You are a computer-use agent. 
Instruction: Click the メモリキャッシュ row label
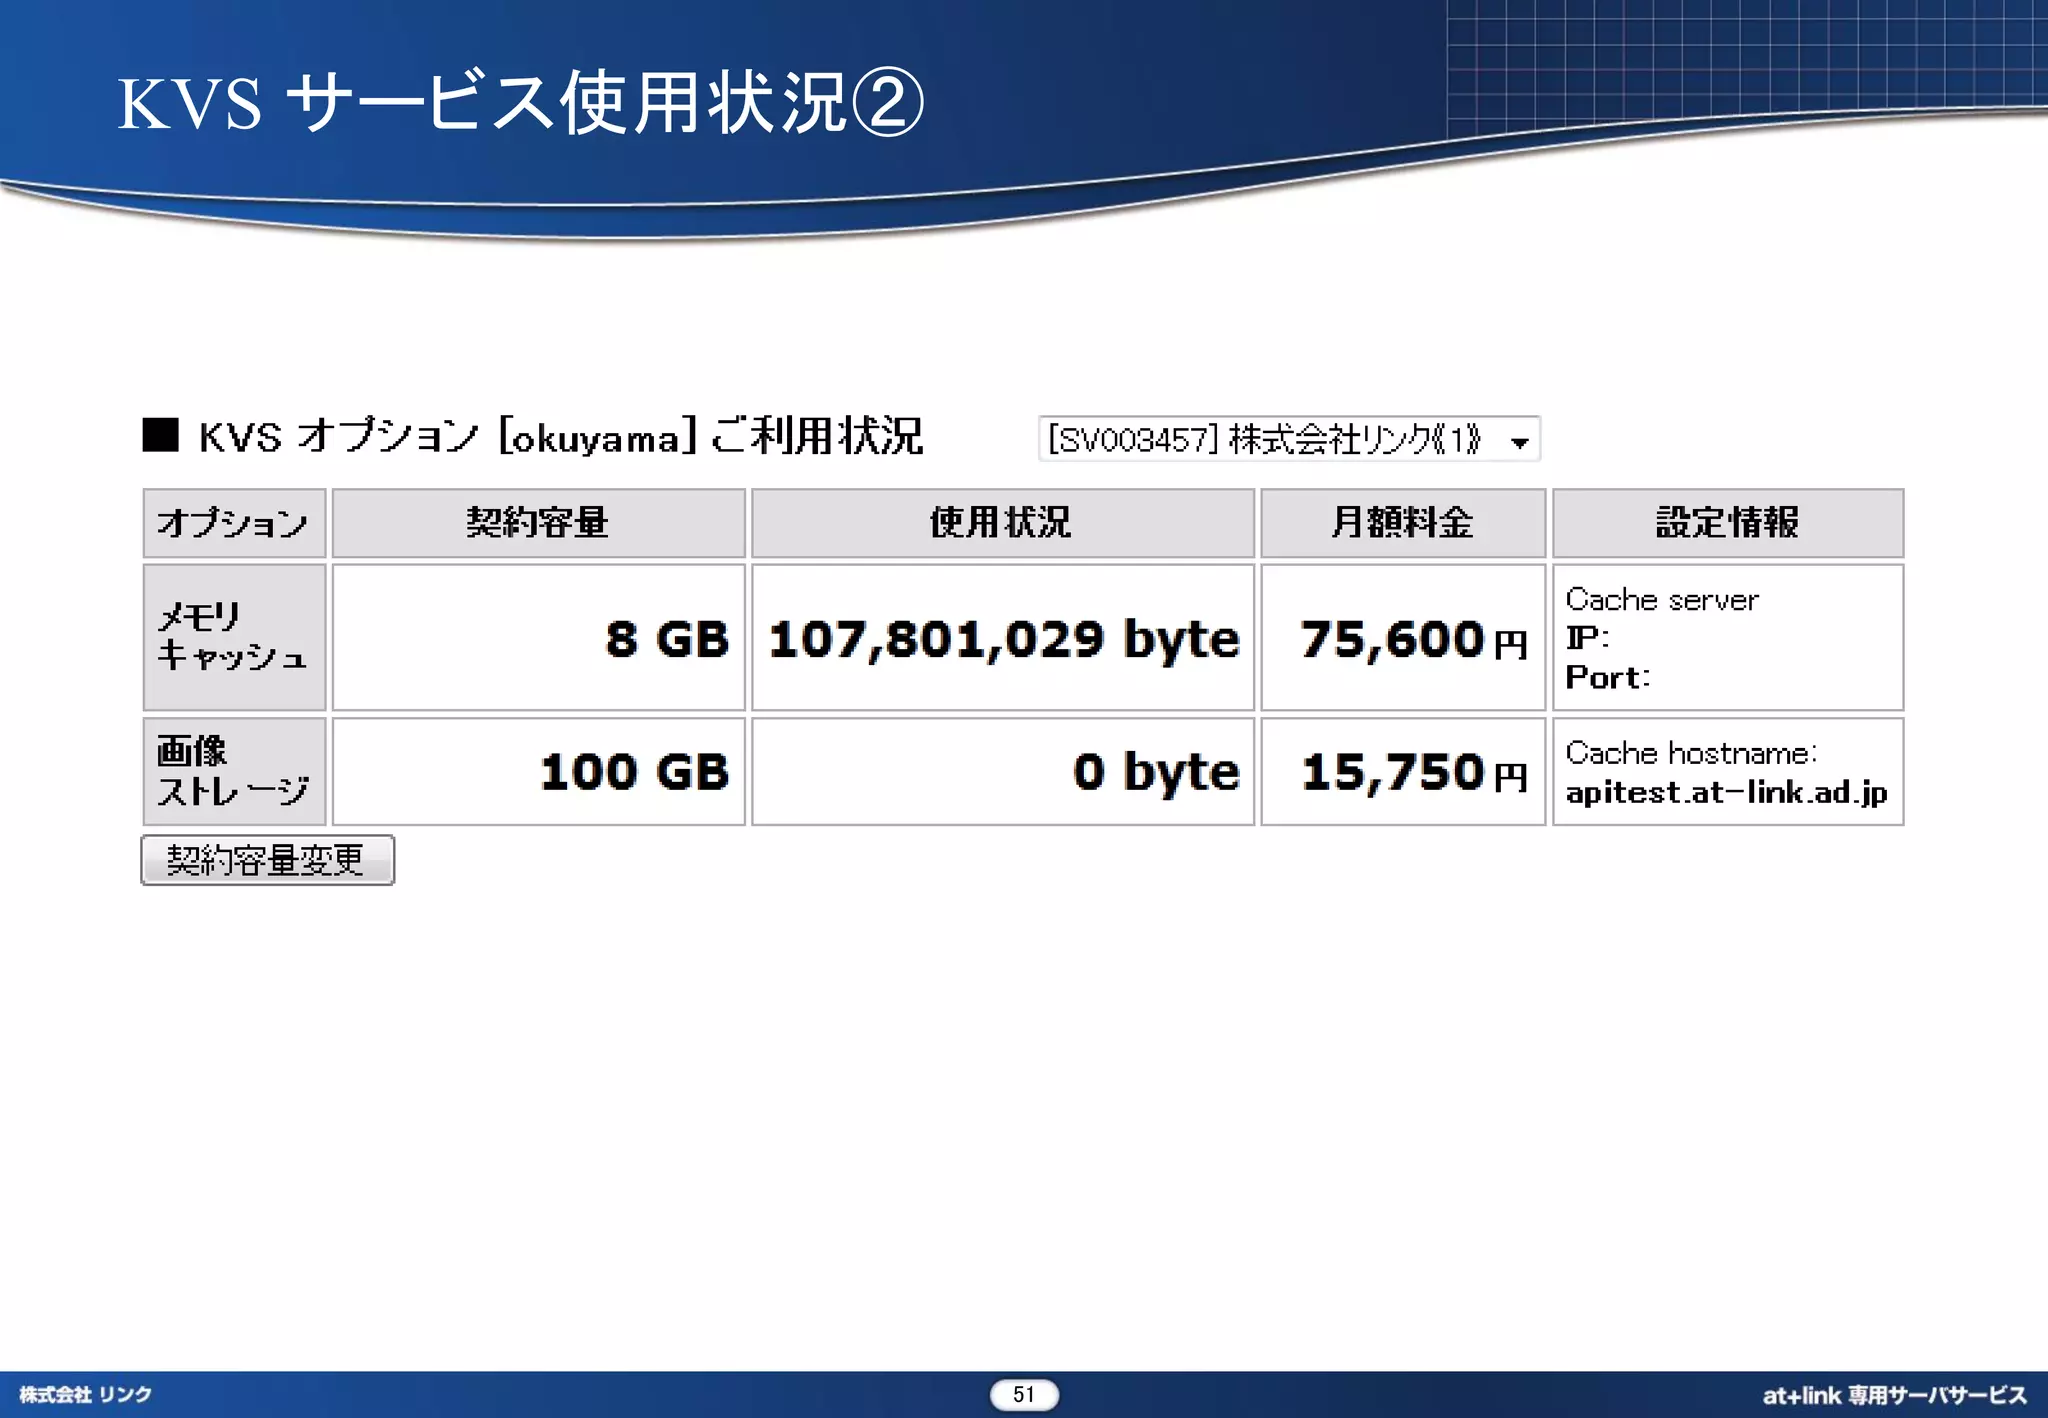tap(234, 637)
